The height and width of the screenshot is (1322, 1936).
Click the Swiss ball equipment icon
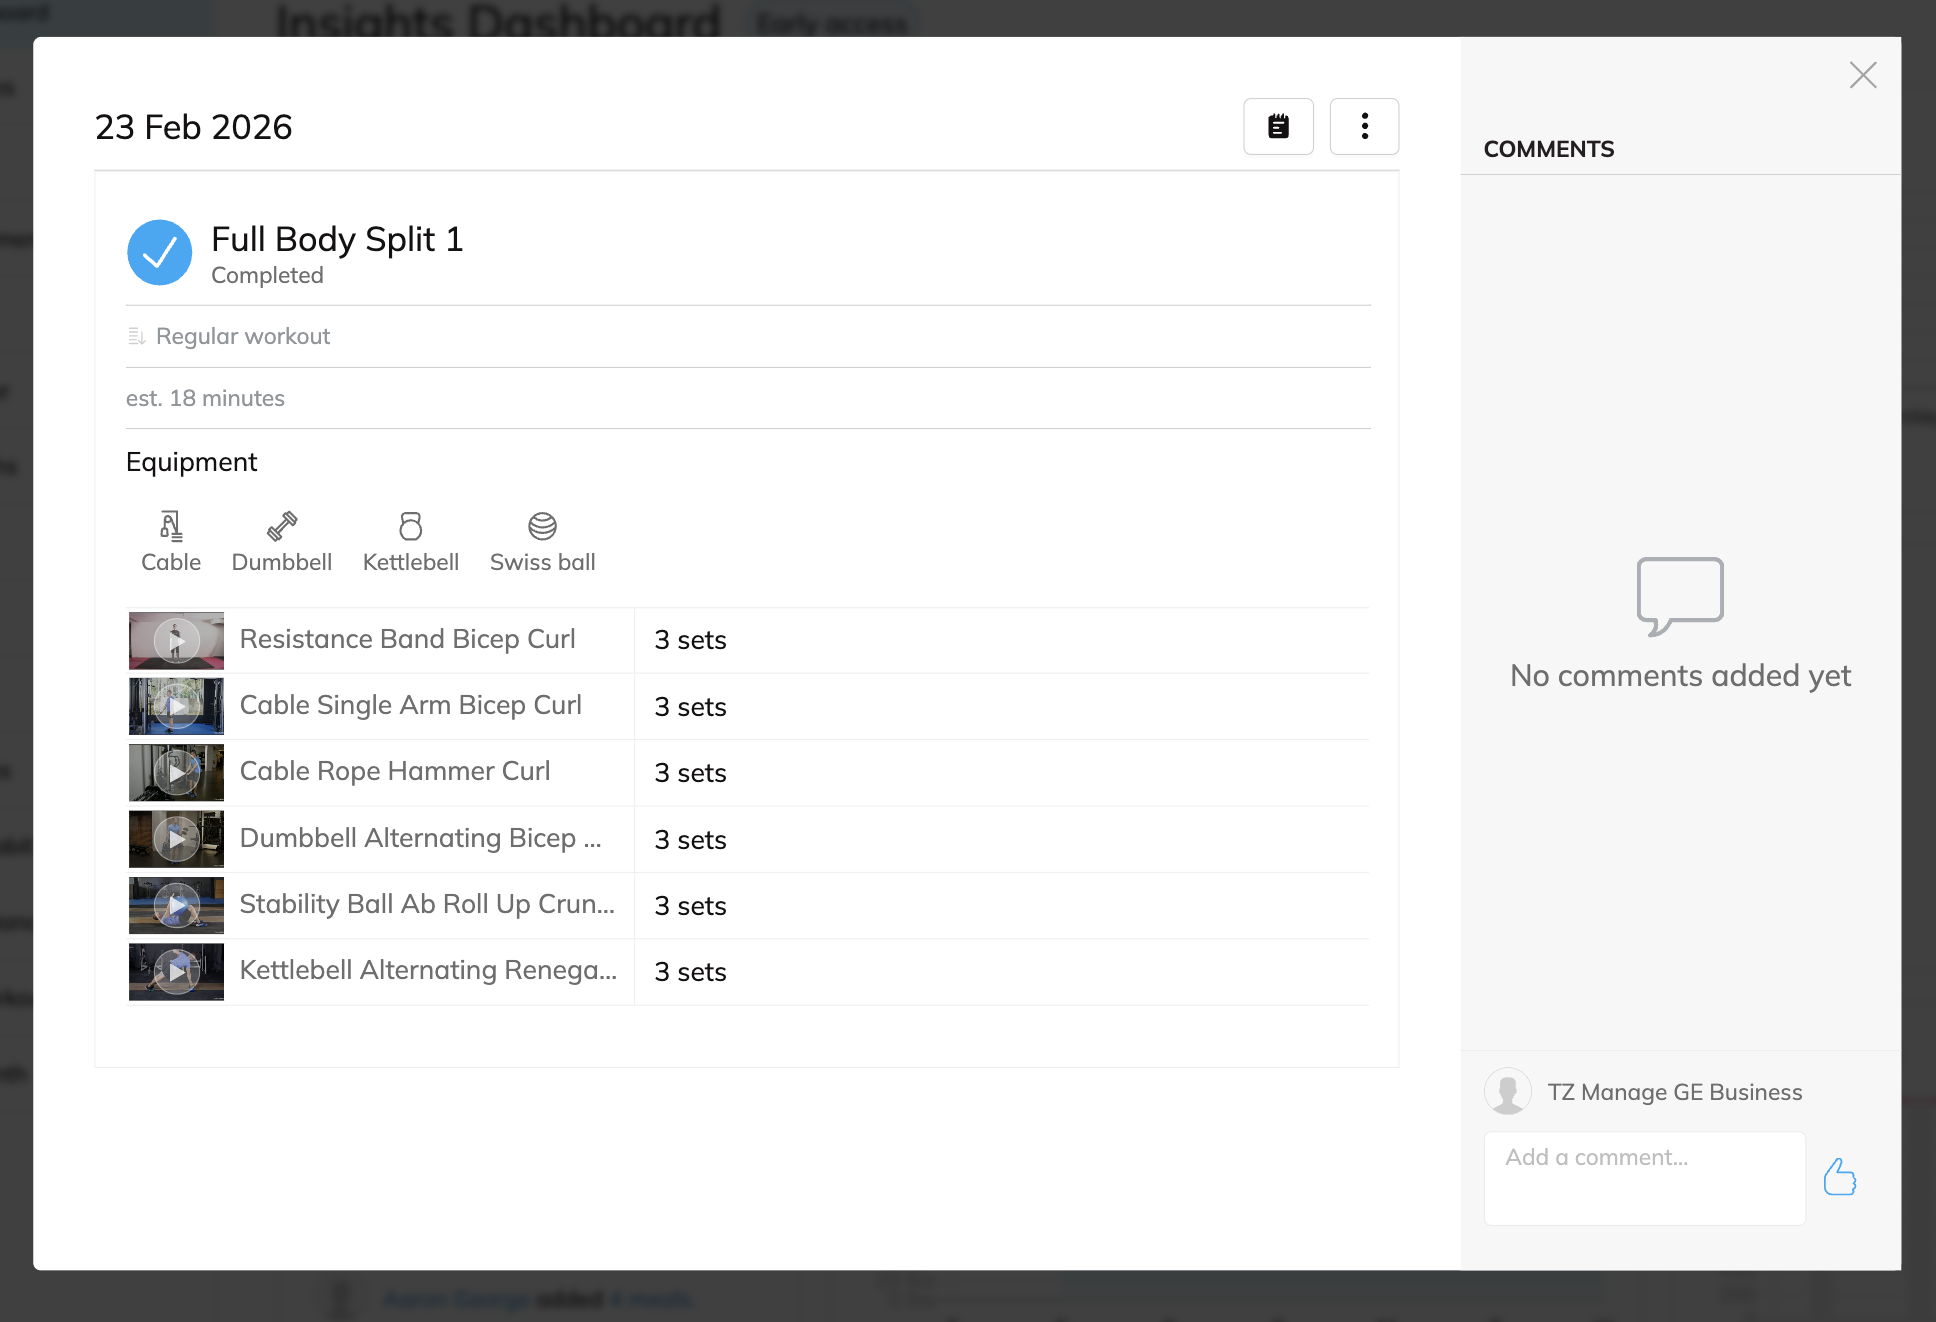pos(542,526)
